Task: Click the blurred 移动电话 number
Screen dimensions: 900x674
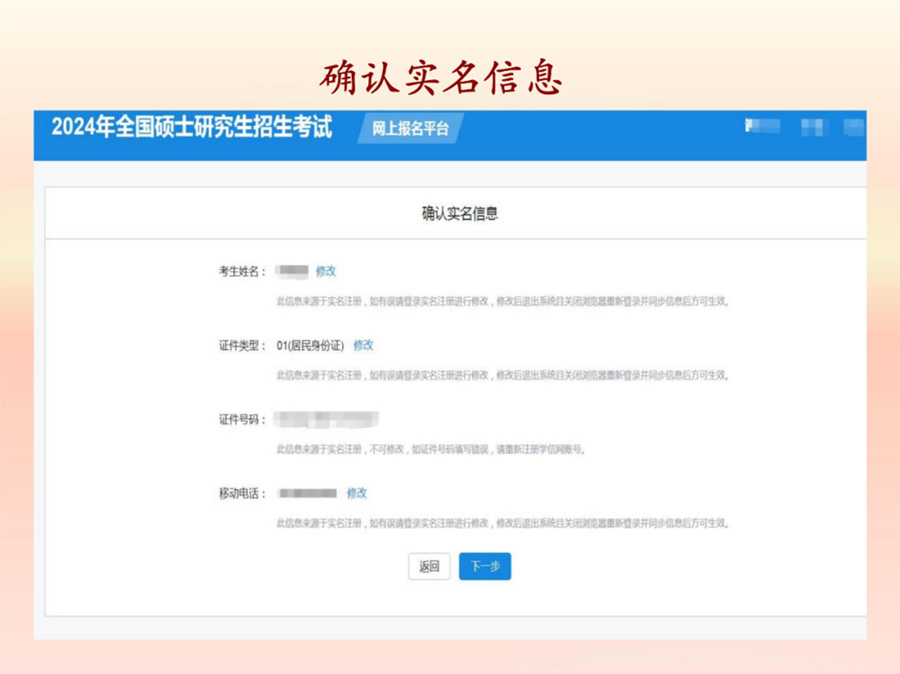Action: [x=308, y=493]
